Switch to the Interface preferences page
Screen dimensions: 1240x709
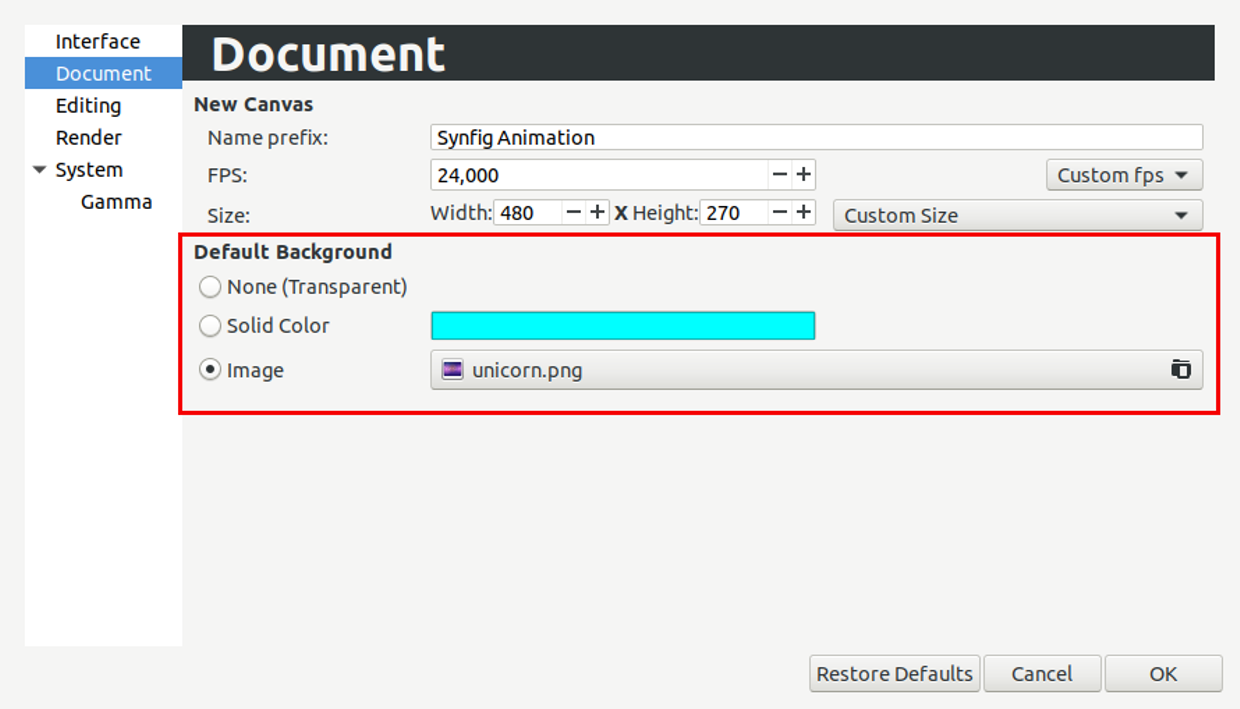pyautogui.click(x=98, y=41)
